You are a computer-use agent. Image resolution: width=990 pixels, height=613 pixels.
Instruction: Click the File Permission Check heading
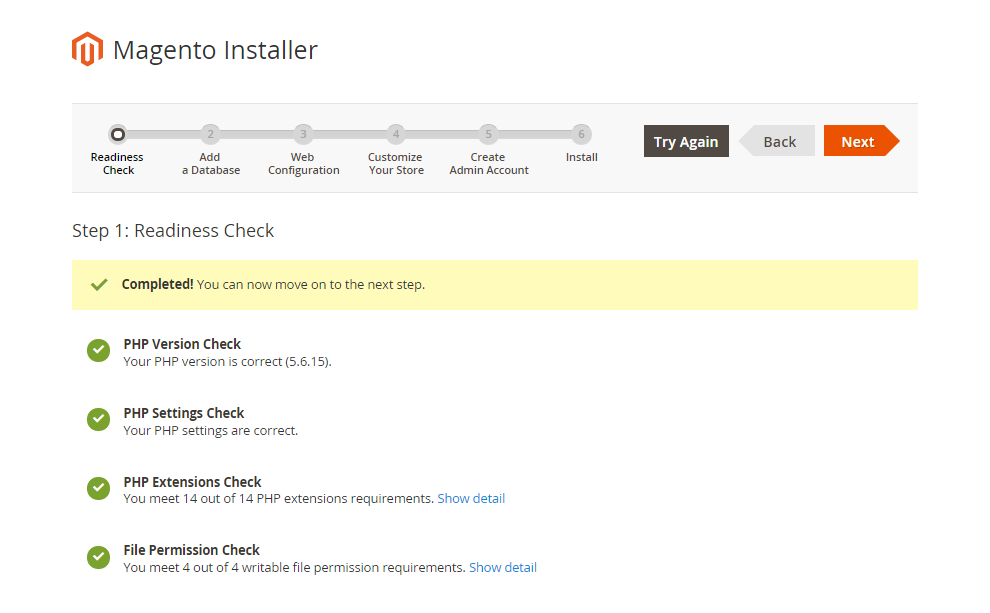pos(191,551)
